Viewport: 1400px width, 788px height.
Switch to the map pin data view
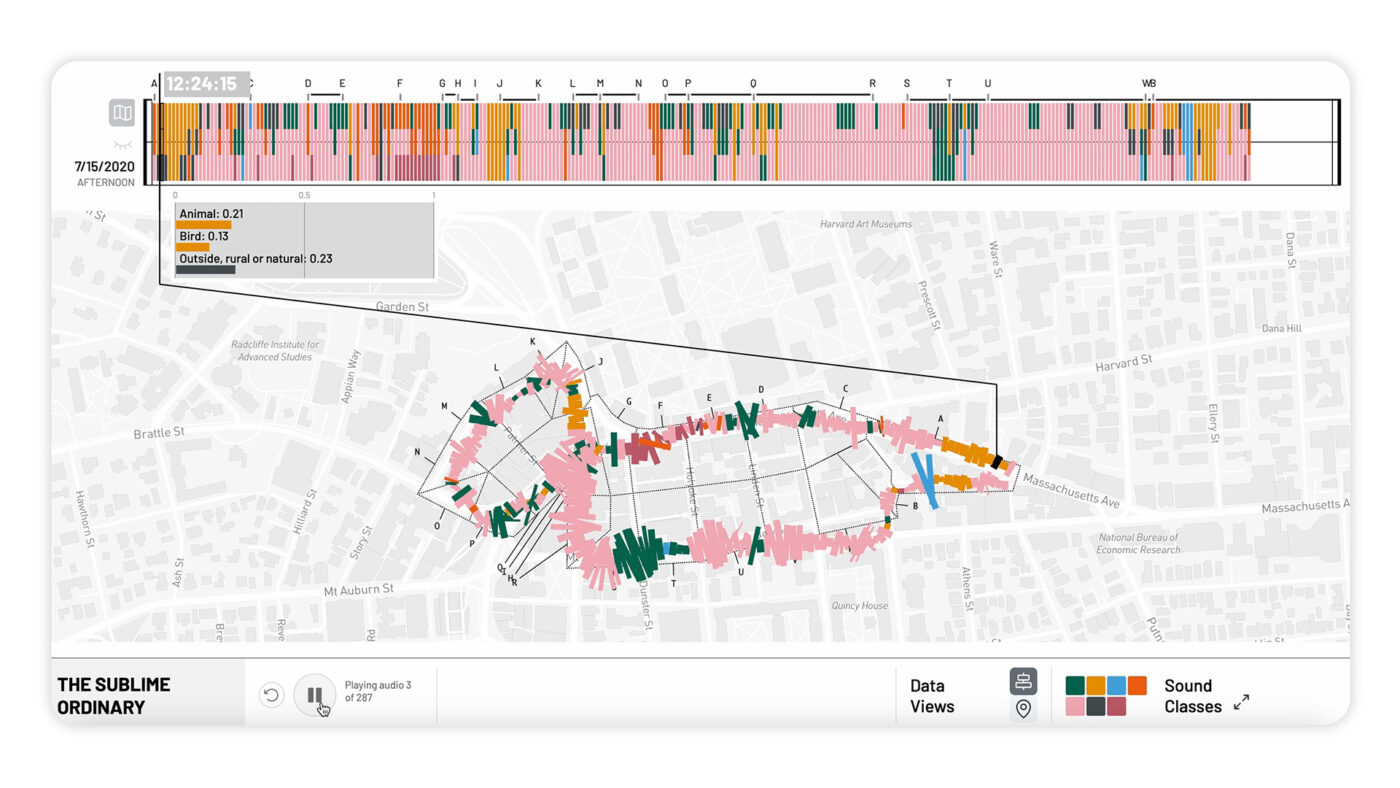[1023, 709]
